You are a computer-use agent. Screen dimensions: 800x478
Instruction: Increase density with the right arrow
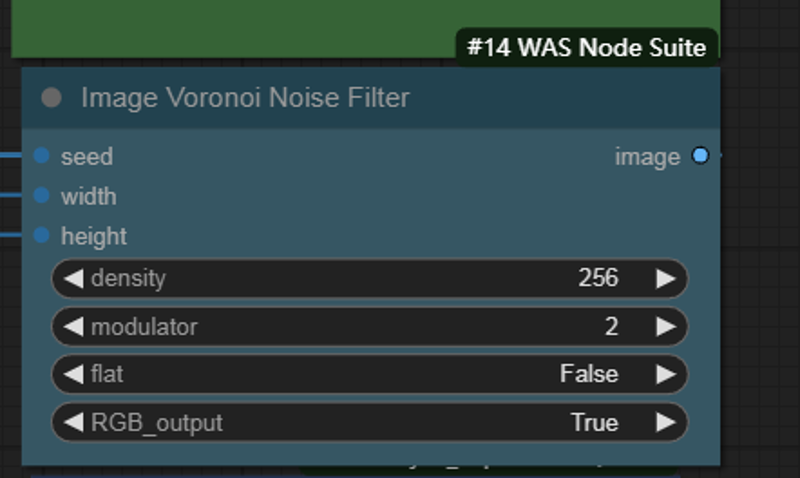666,279
